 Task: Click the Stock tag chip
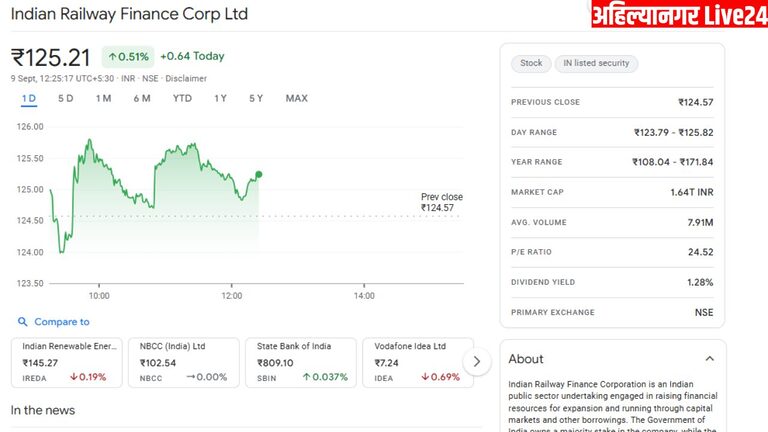coord(531,63)
